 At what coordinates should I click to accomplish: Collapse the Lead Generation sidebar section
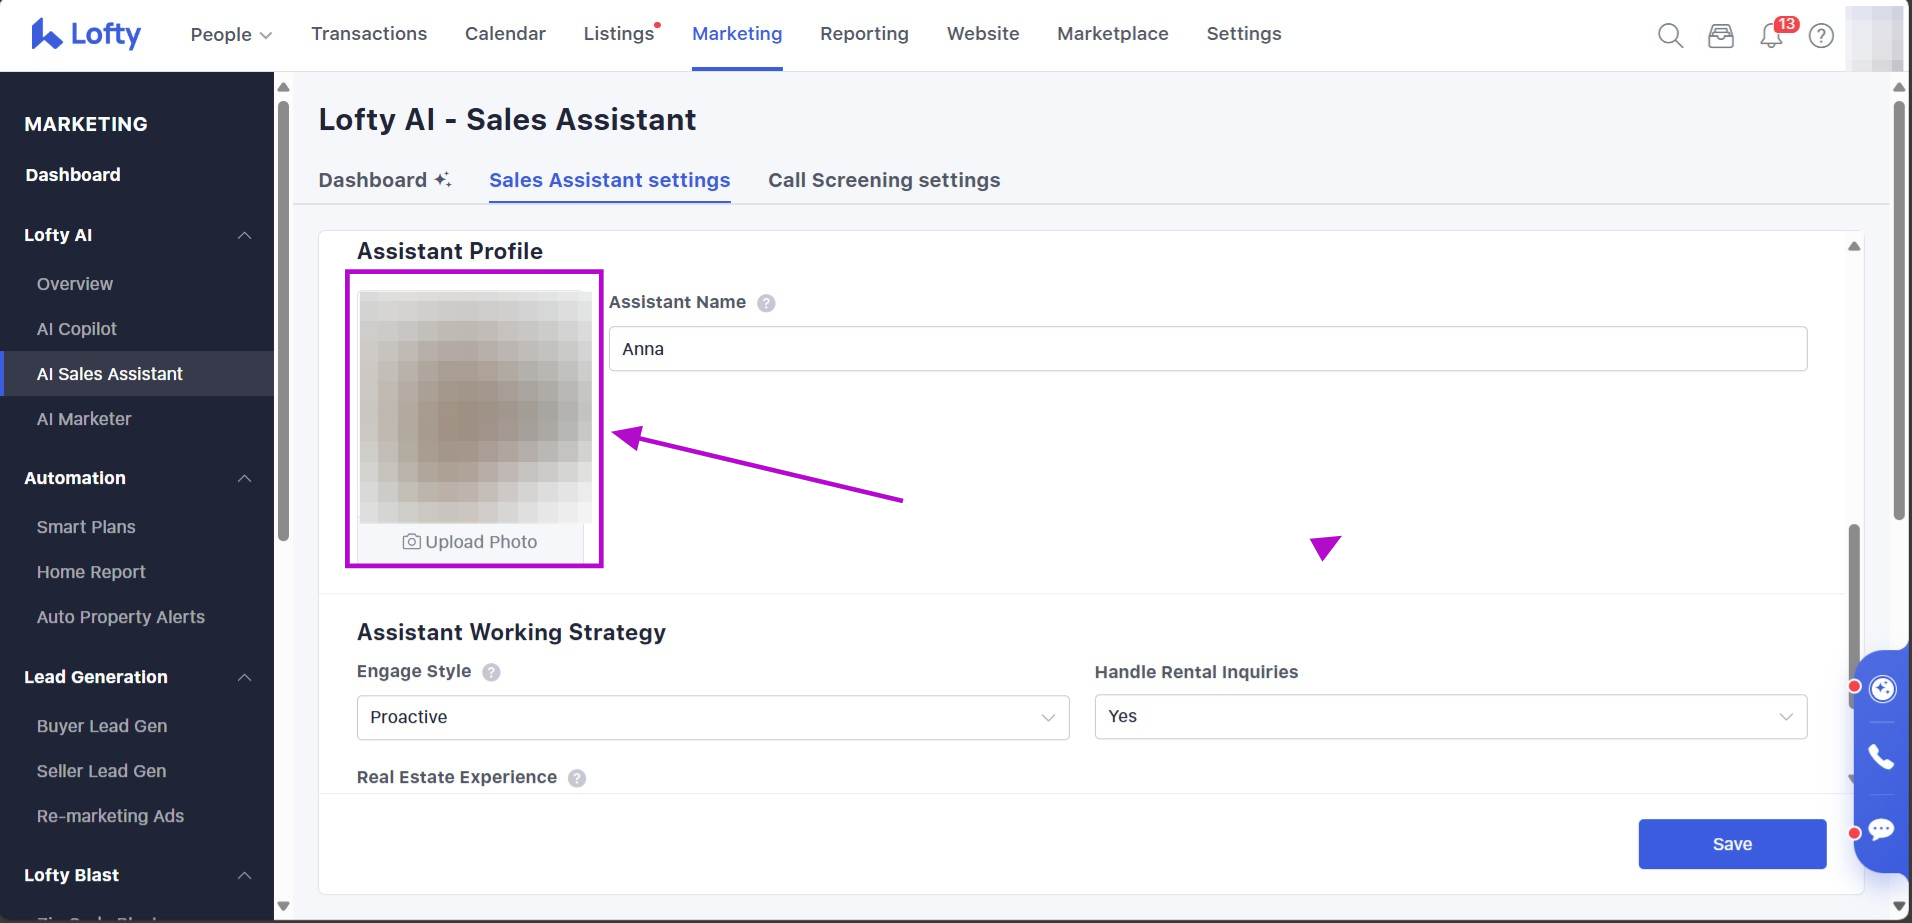244,677
